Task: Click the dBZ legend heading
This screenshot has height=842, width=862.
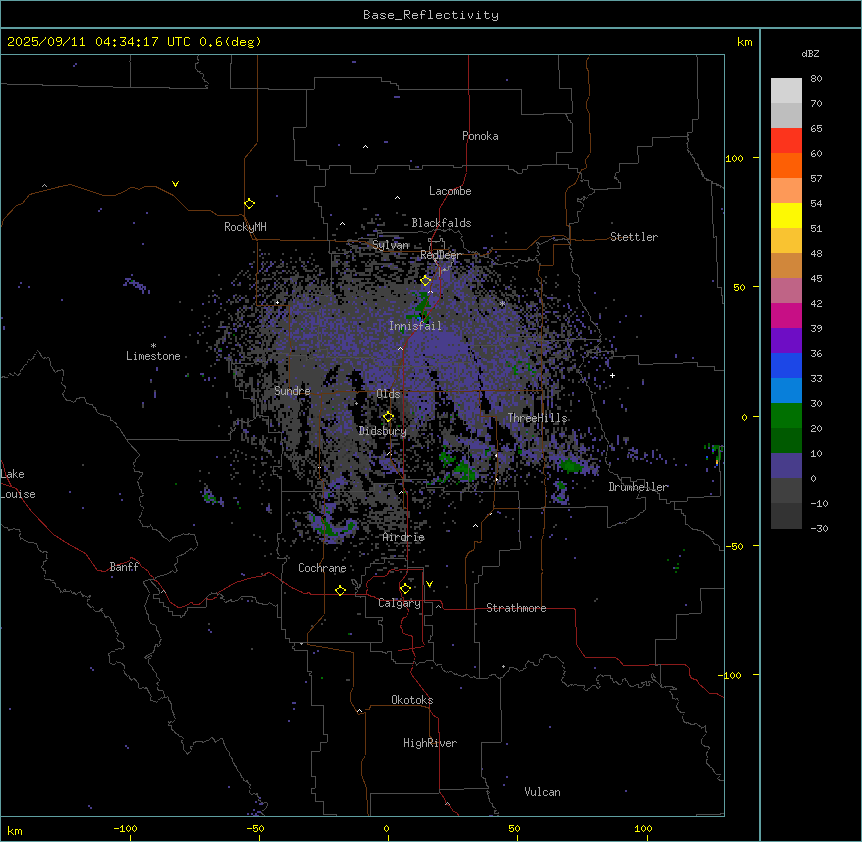Action: click(810, 53)
